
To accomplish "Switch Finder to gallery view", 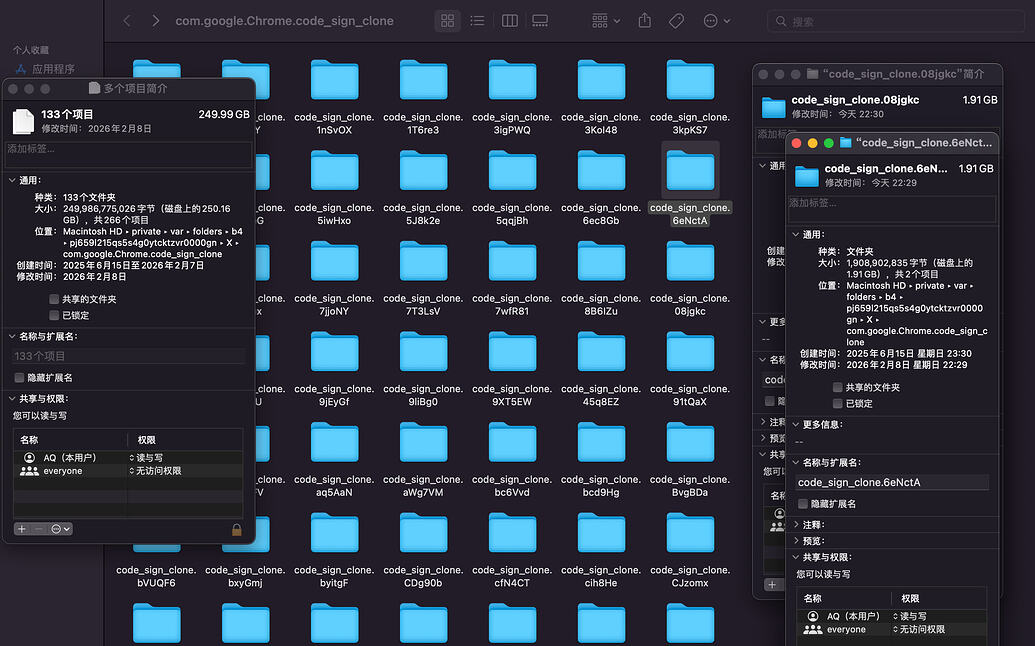I will click(x=540, y=21).
